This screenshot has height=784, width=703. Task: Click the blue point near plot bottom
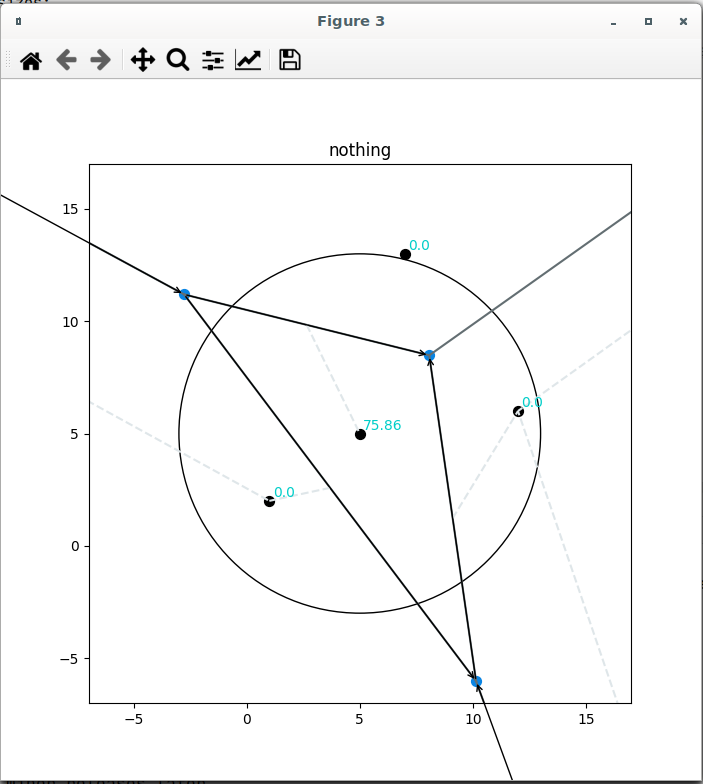(x=476, y=681)
